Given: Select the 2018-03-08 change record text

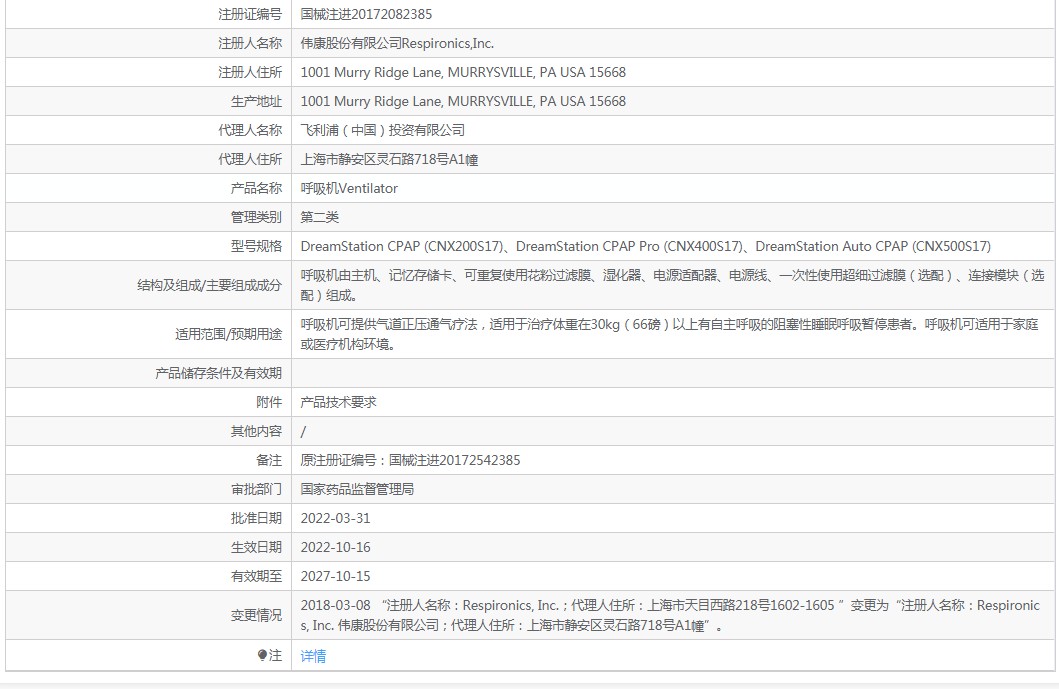Looking at the screenshot, I should (670, 615).
